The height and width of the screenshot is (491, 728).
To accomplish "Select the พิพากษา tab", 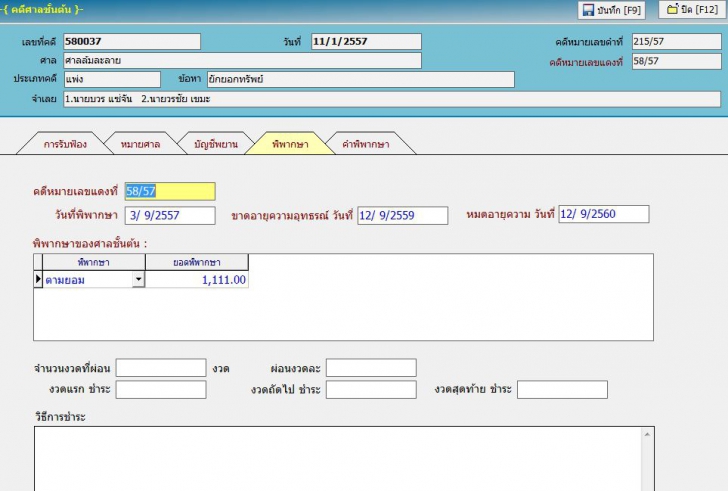I will click(290, 144).
